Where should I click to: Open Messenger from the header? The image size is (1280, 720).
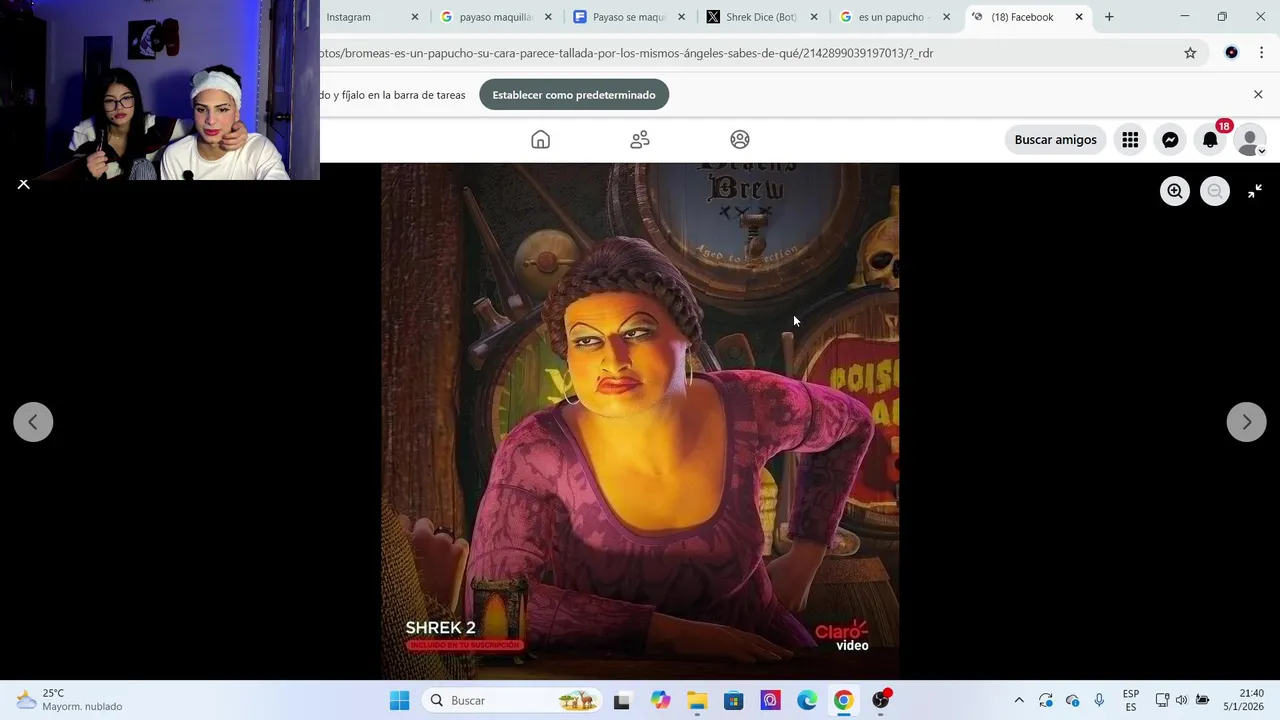pos(1170,140)
